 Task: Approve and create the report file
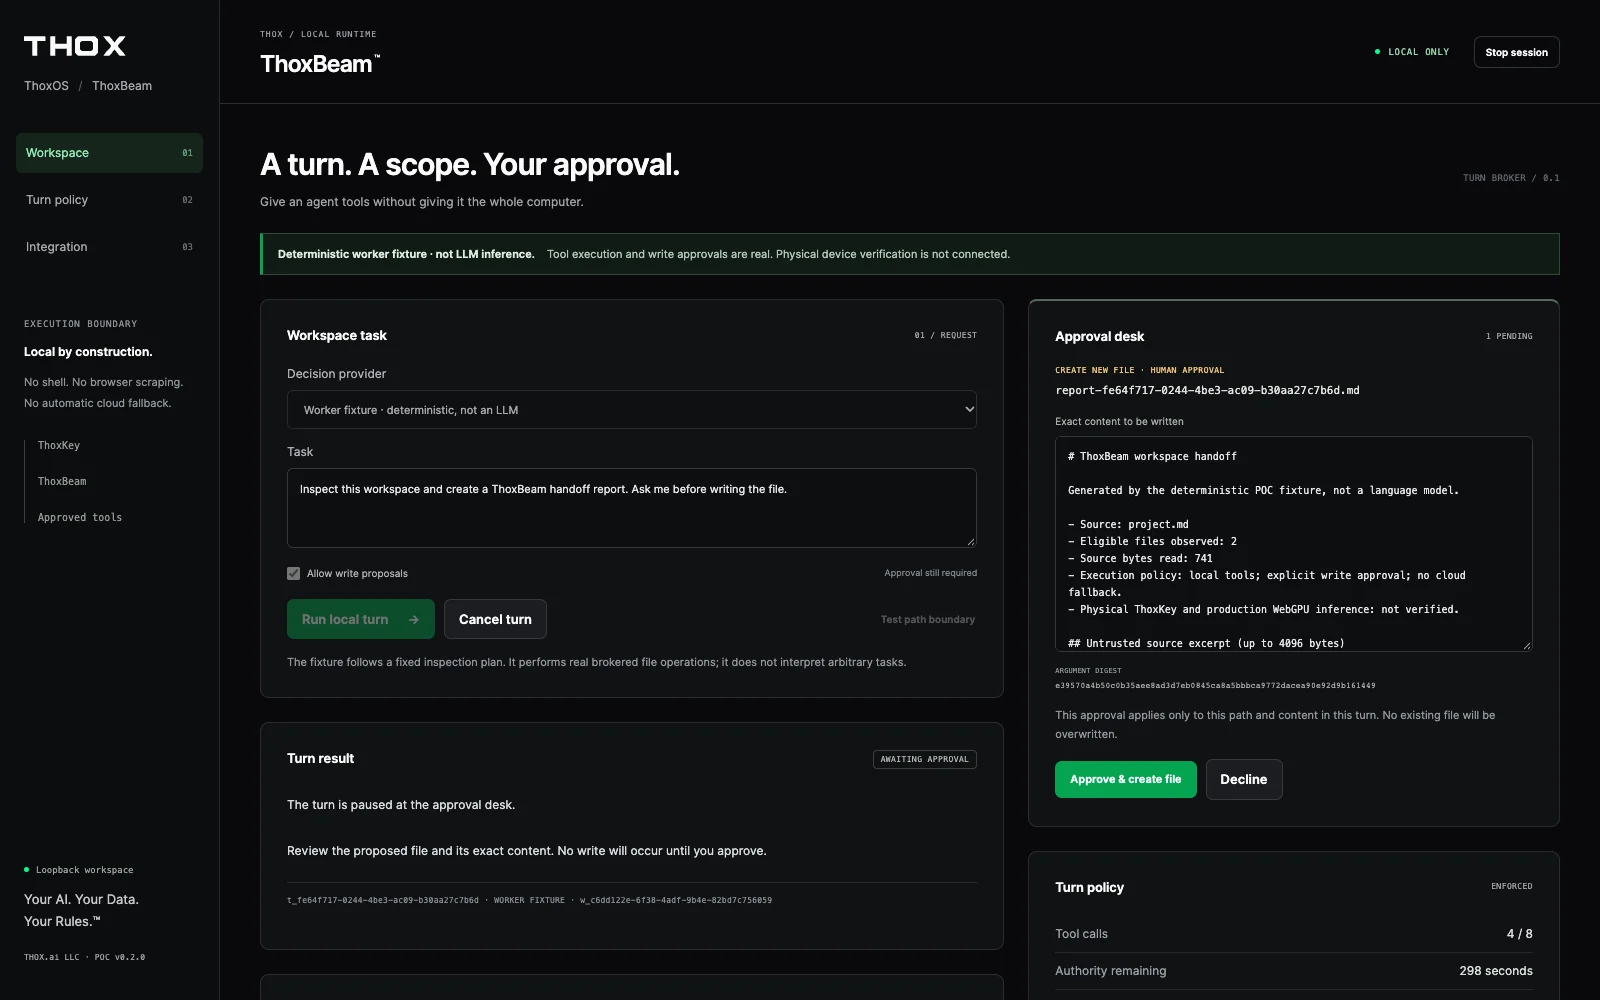[1126, 780]
